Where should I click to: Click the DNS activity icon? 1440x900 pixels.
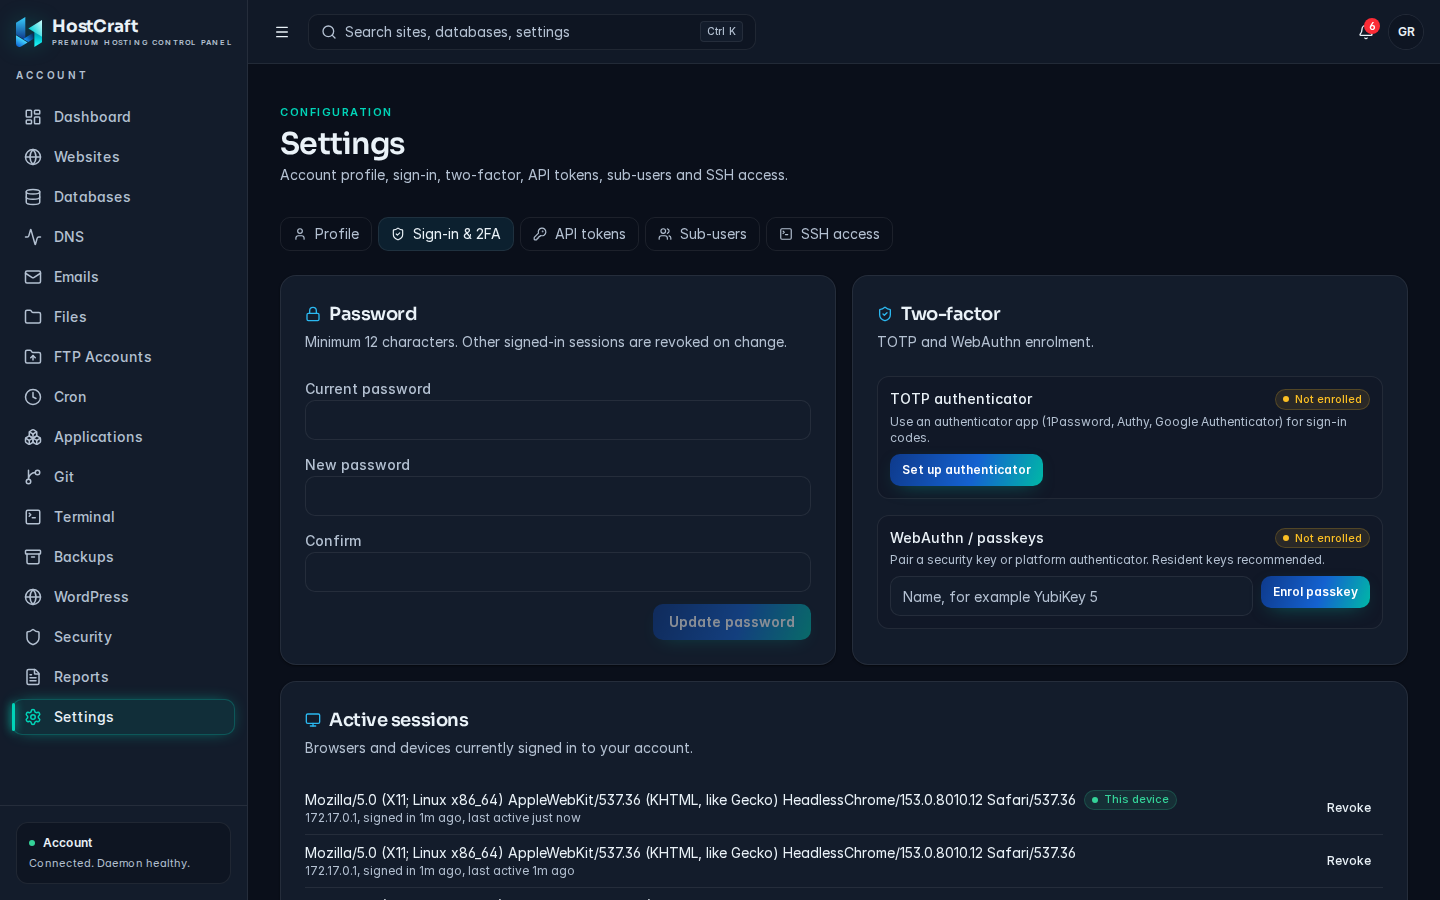coord(33,237)
